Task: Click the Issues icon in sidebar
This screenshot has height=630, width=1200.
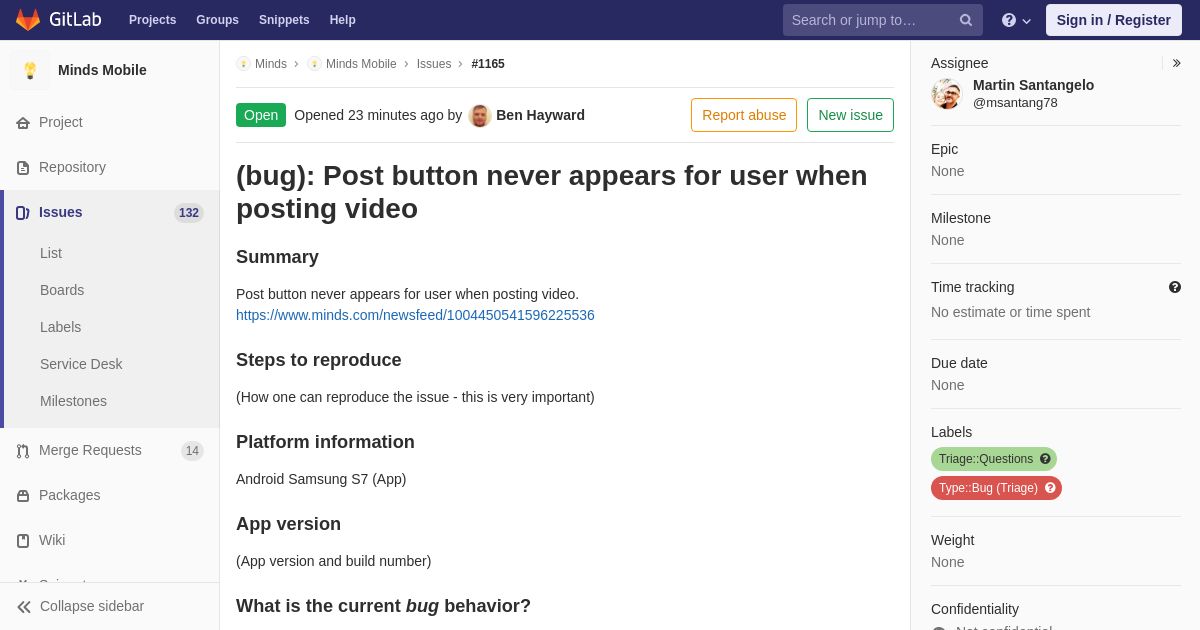Action: [23, 213]
